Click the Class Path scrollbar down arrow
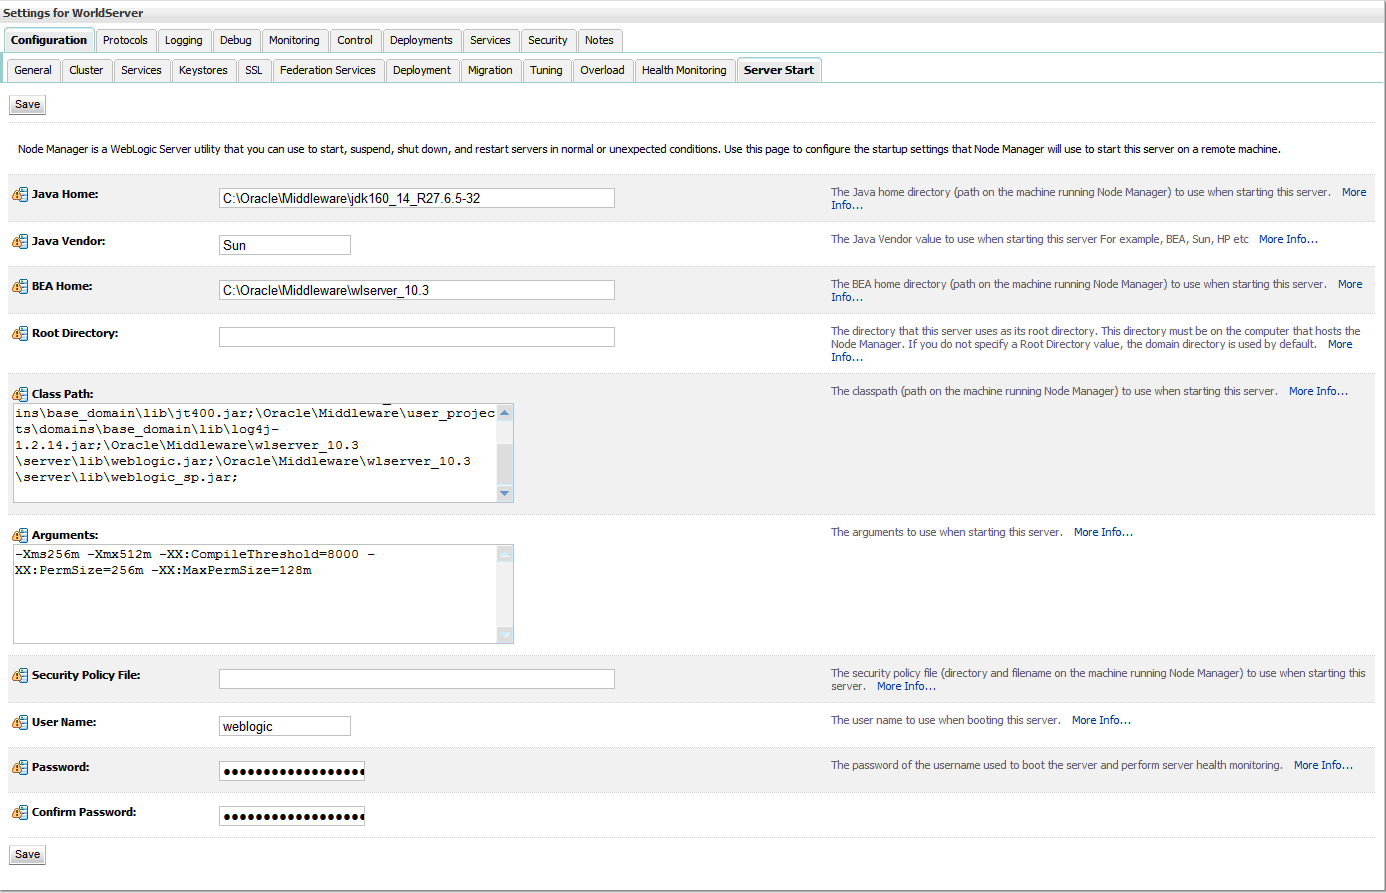The width and height of the screenshot is (1386, 893). tap(505, 493)
